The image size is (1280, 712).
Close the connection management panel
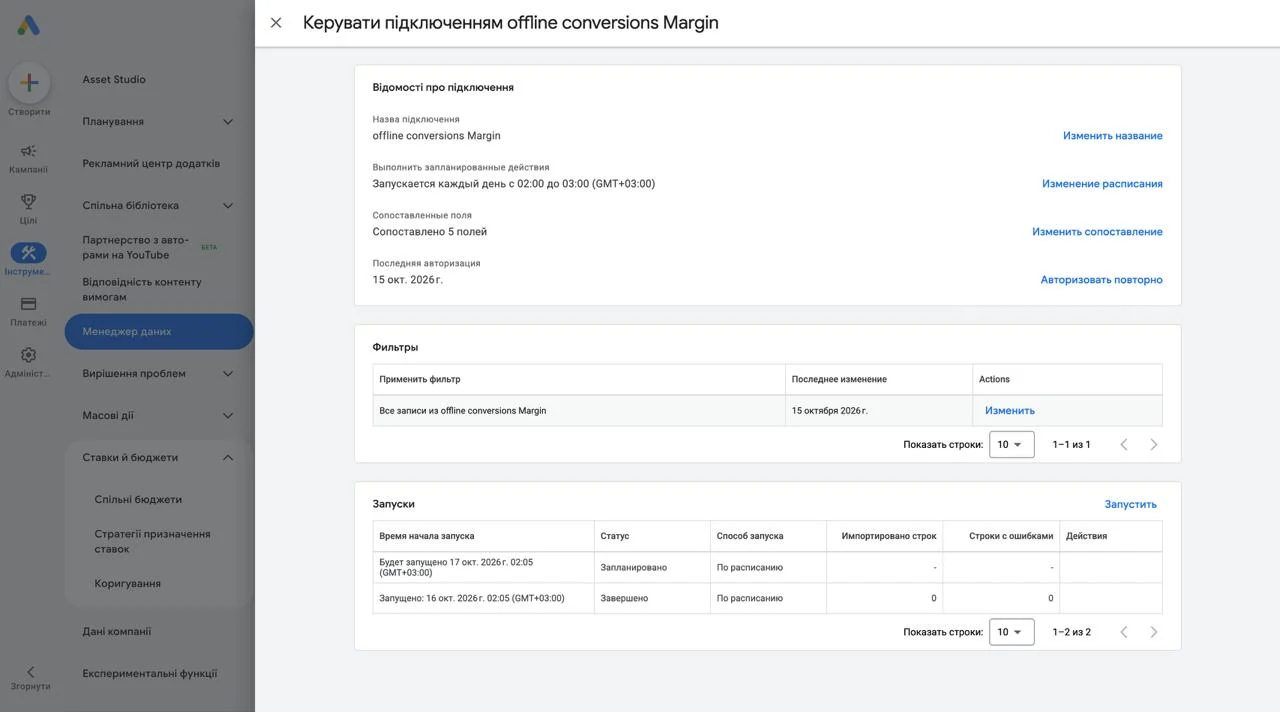coord(276,22)
